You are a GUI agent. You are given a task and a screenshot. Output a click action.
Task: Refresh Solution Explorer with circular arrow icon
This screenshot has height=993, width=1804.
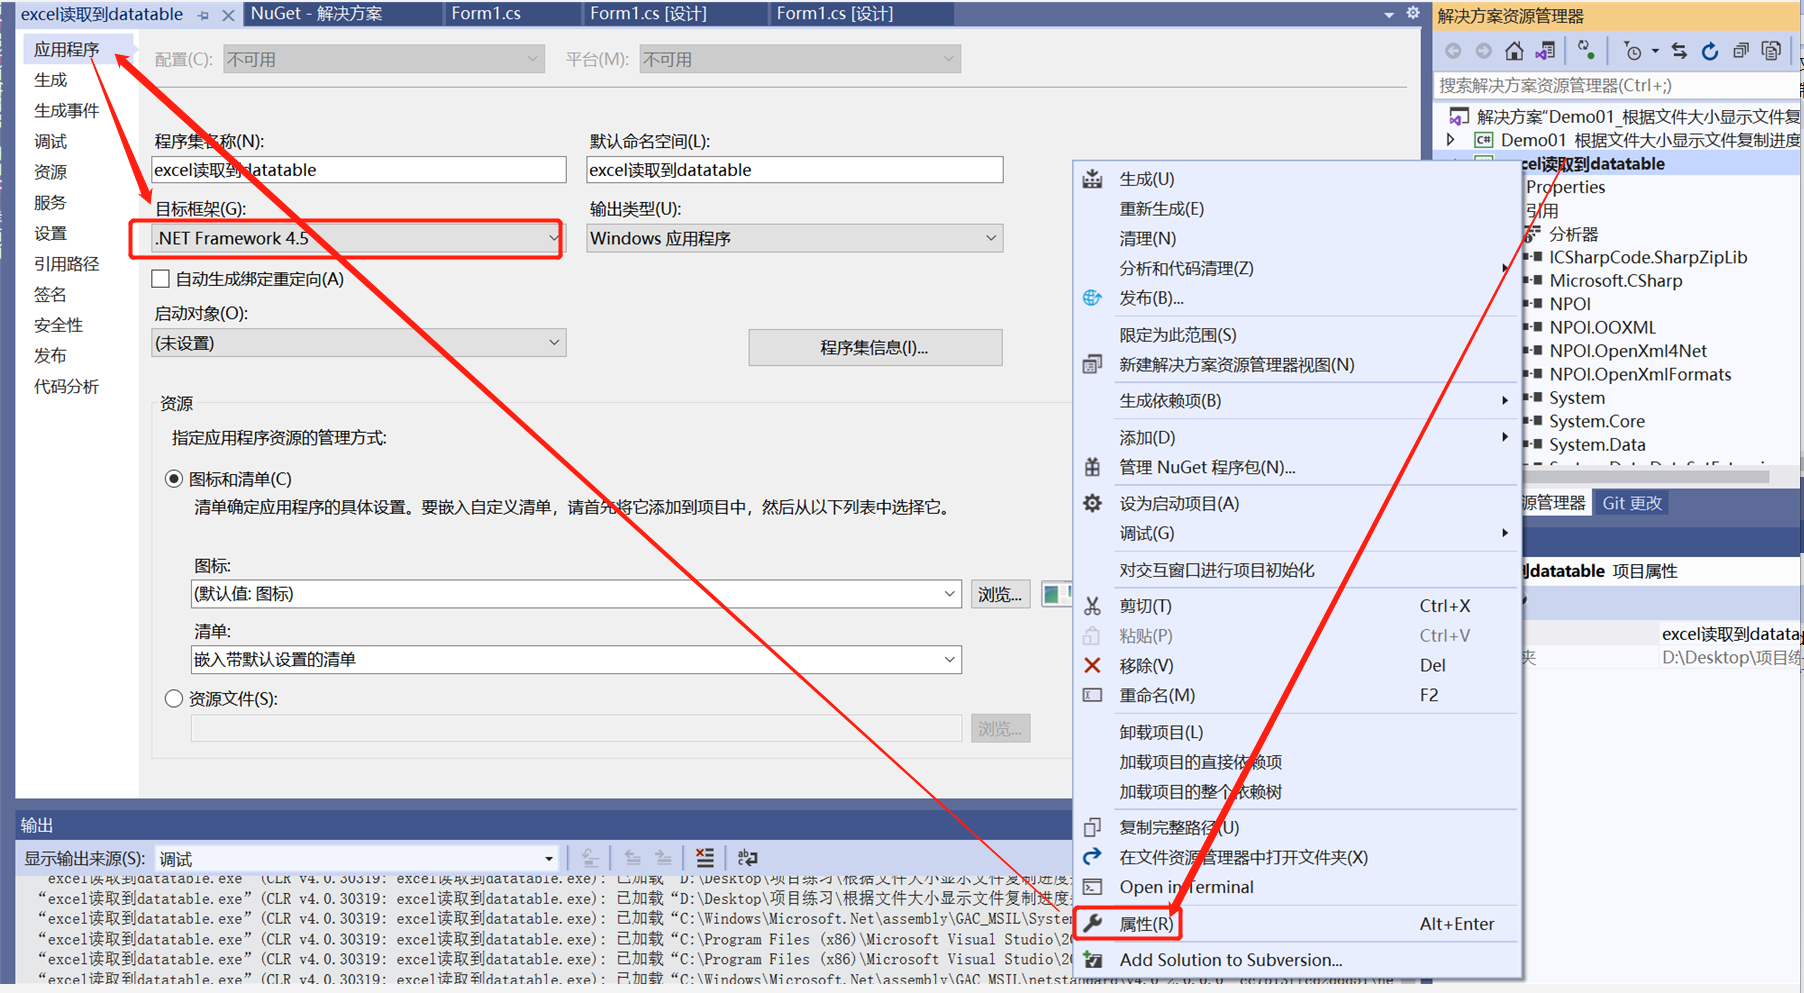pyautogui.click(x=1710, y=51)
